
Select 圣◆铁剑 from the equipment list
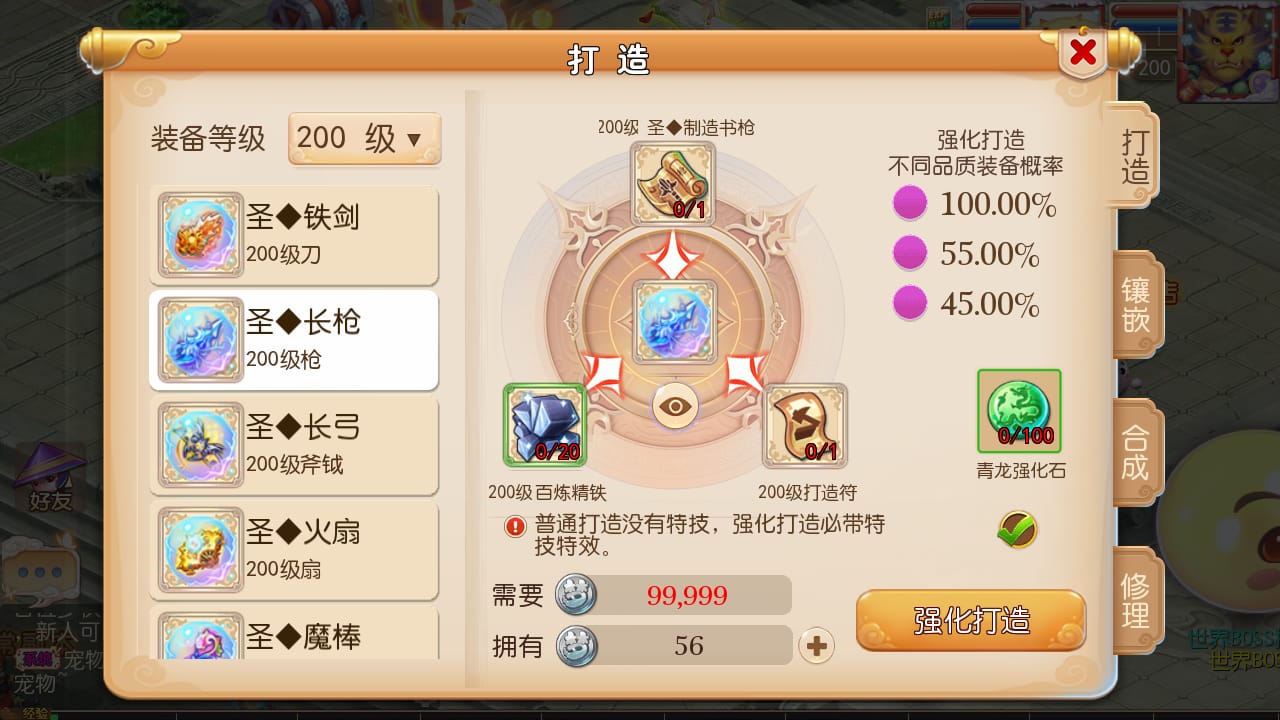pos(294,235)
